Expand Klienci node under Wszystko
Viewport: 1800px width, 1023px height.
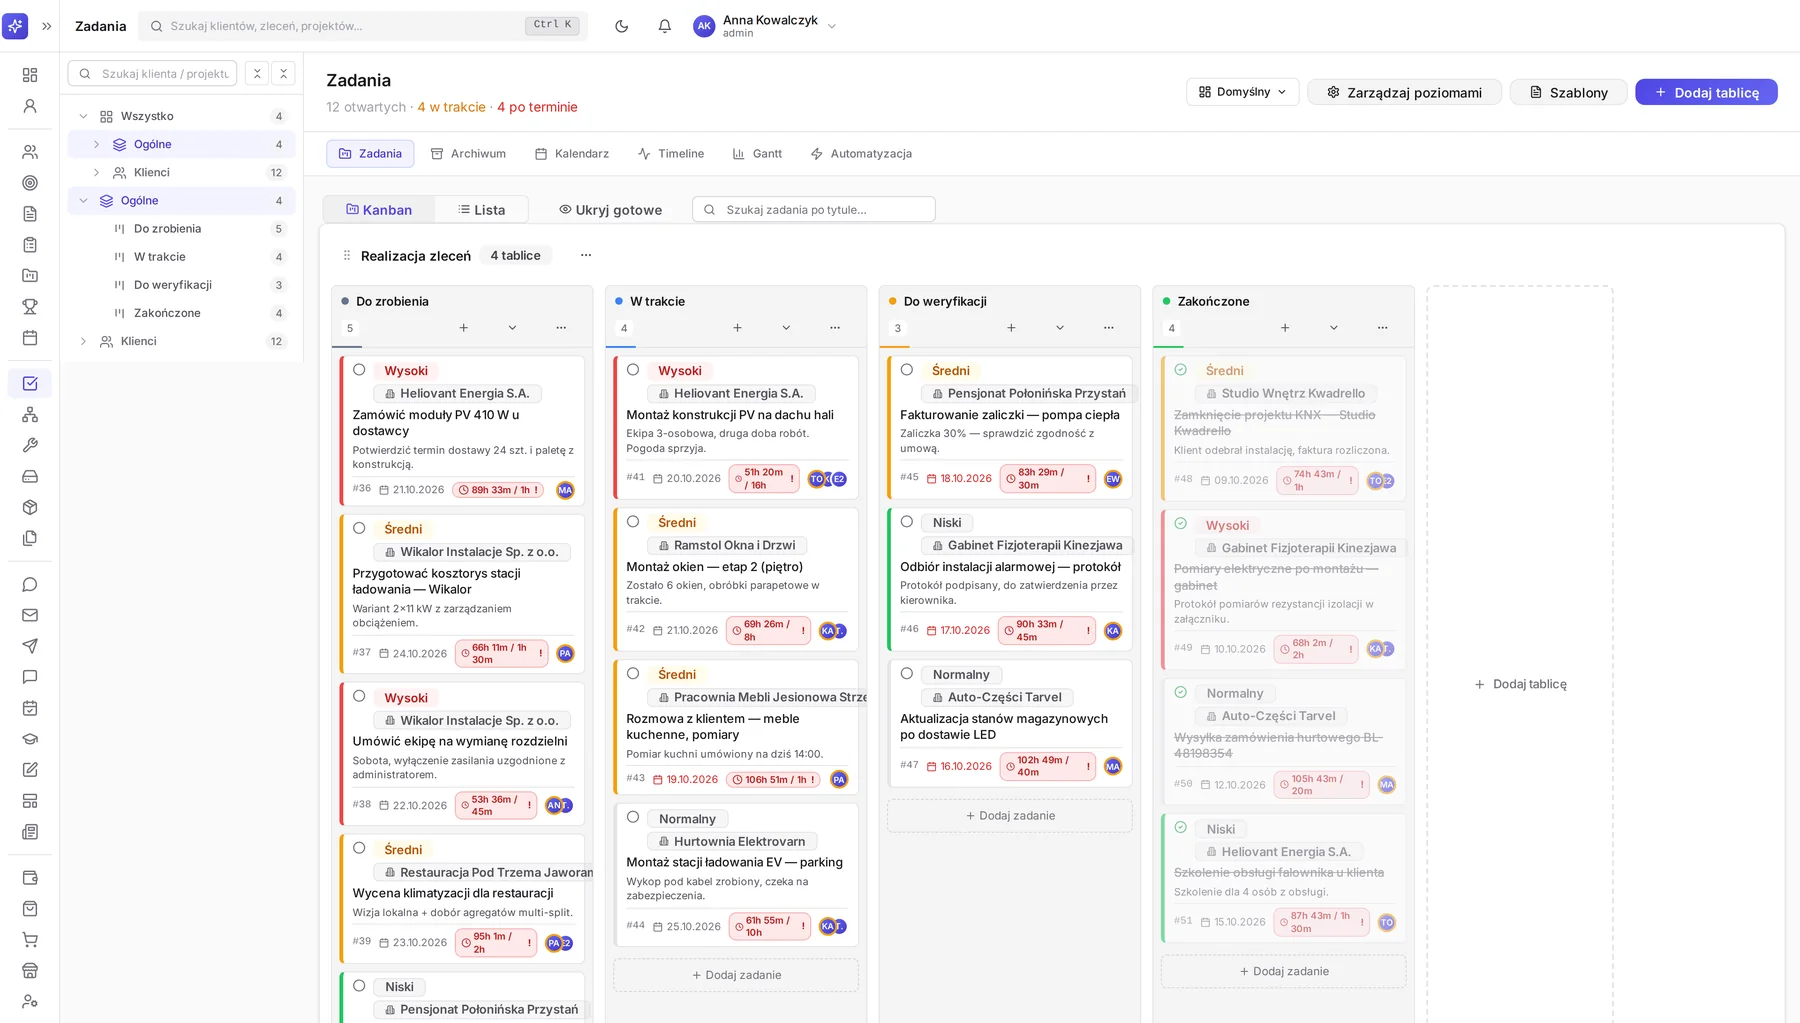point(96,172)
